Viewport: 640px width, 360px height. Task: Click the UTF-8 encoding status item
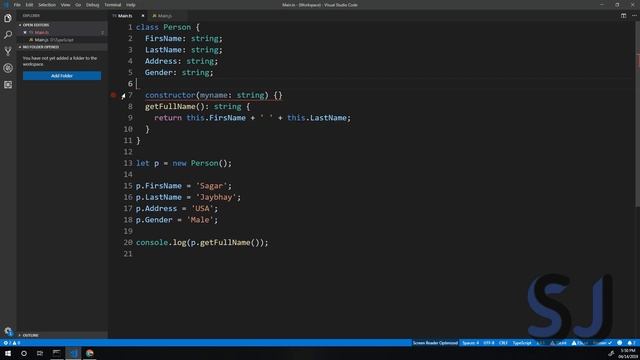[489, 343]
